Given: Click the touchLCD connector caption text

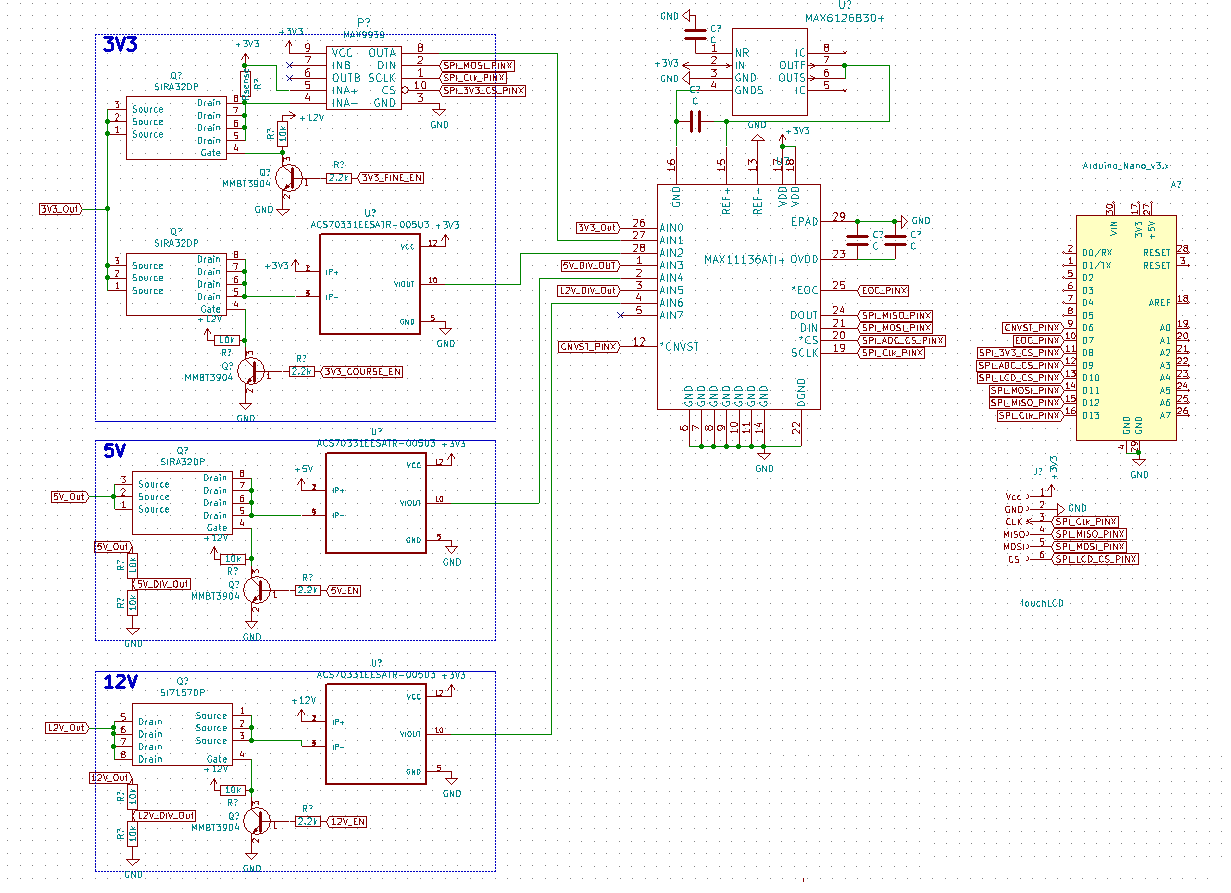Looking at the screenshot, I should (1041, 604).
